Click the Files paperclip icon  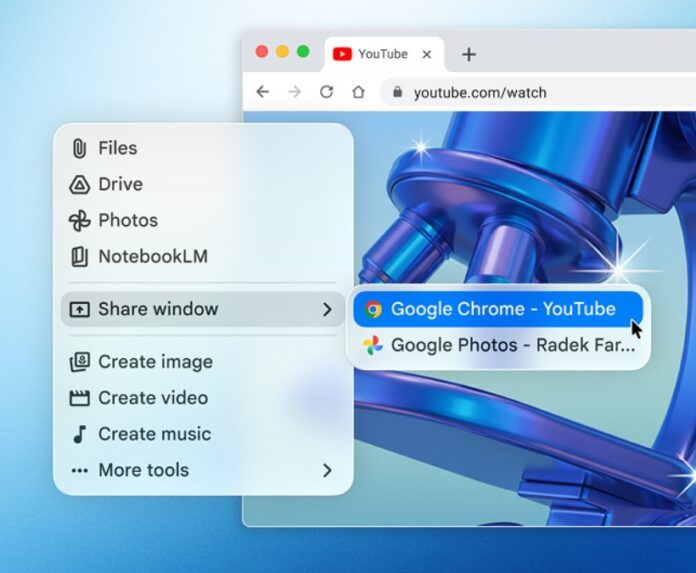[x=79, y=148]
